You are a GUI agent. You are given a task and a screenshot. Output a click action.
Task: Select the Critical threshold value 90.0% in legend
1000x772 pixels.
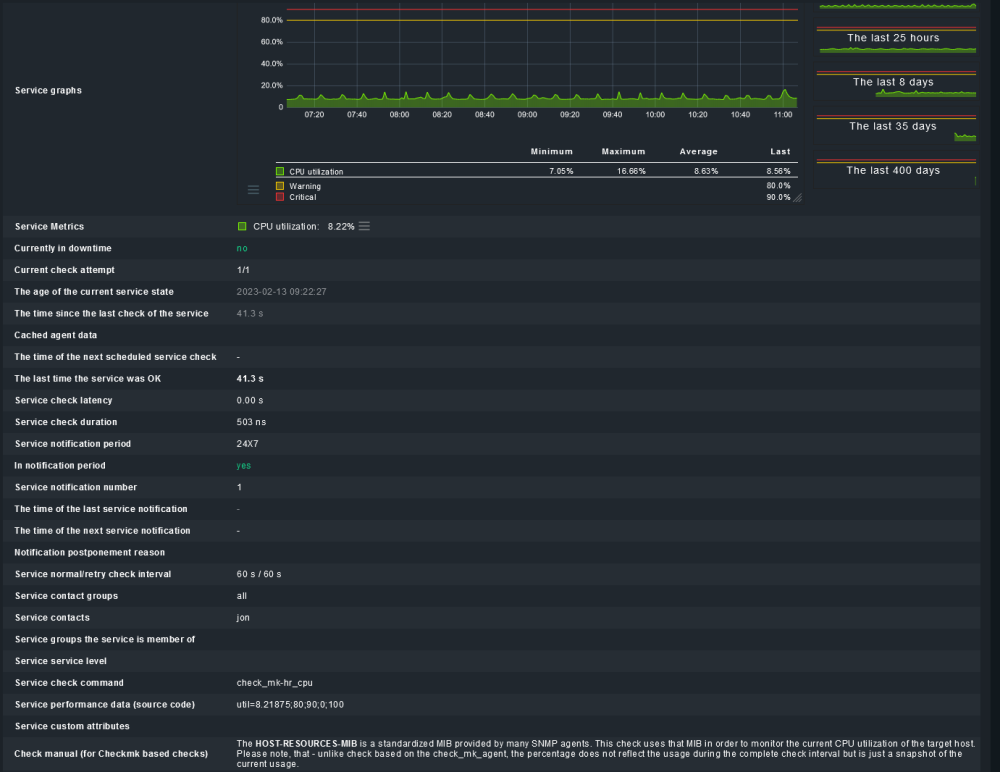778,197
